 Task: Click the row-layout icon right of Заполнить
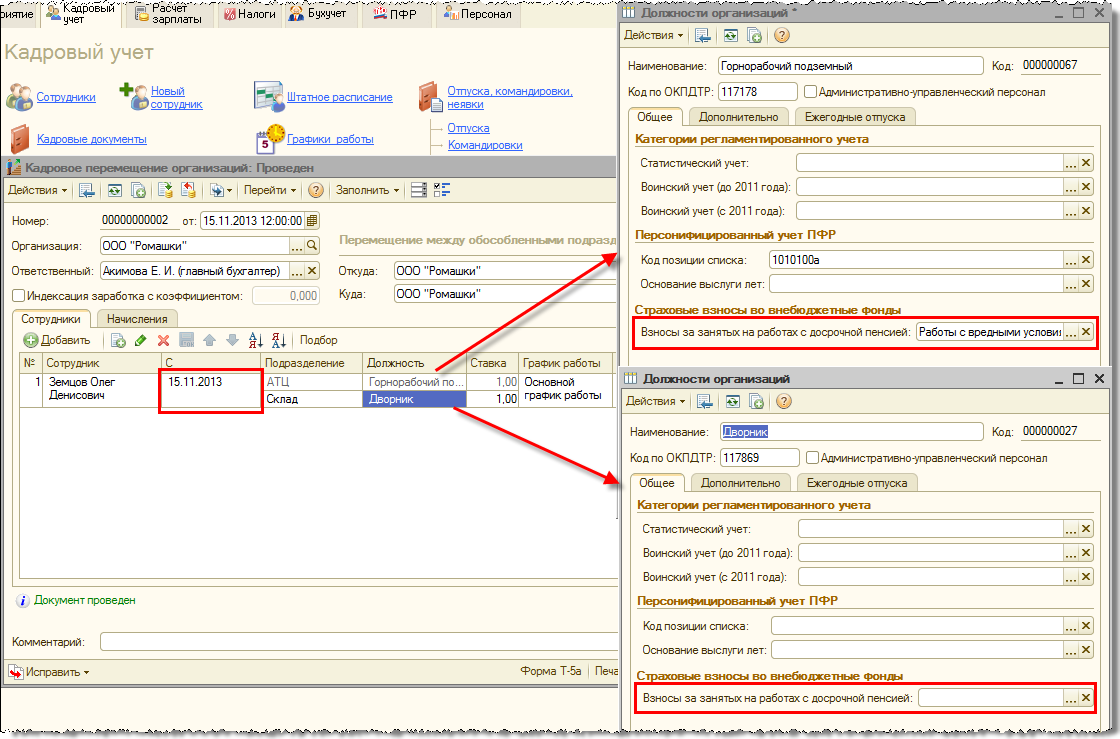(419, 191)
